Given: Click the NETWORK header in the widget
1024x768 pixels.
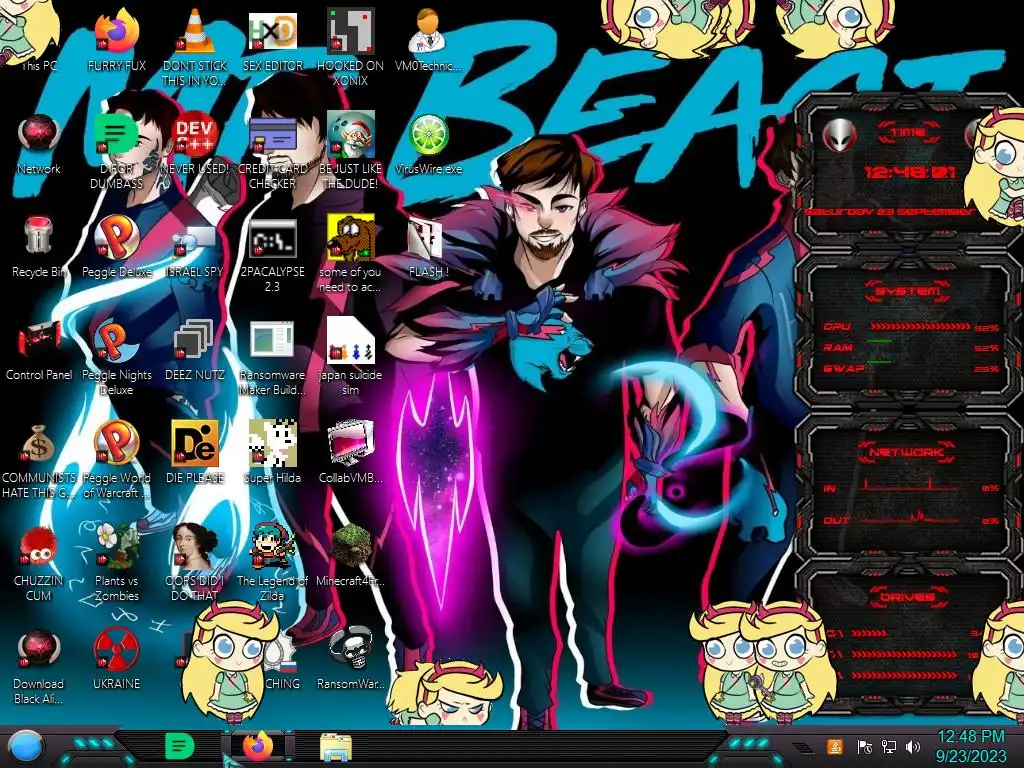Looking at the screenshot, I should tap(906, 452).
